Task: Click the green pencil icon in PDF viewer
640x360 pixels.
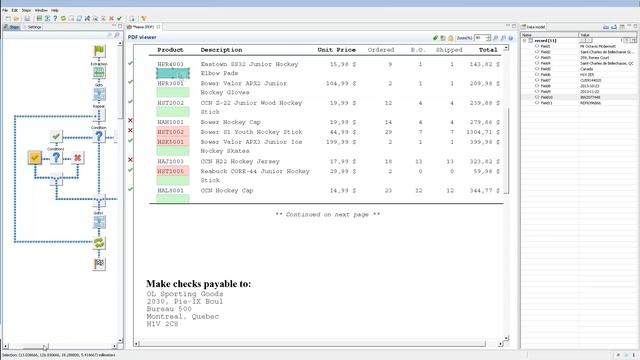Action: point(435,38)
